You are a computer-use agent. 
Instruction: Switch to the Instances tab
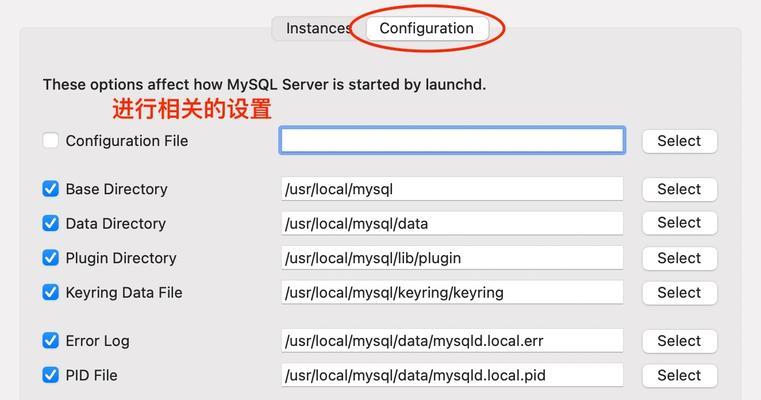coord(318,28)
